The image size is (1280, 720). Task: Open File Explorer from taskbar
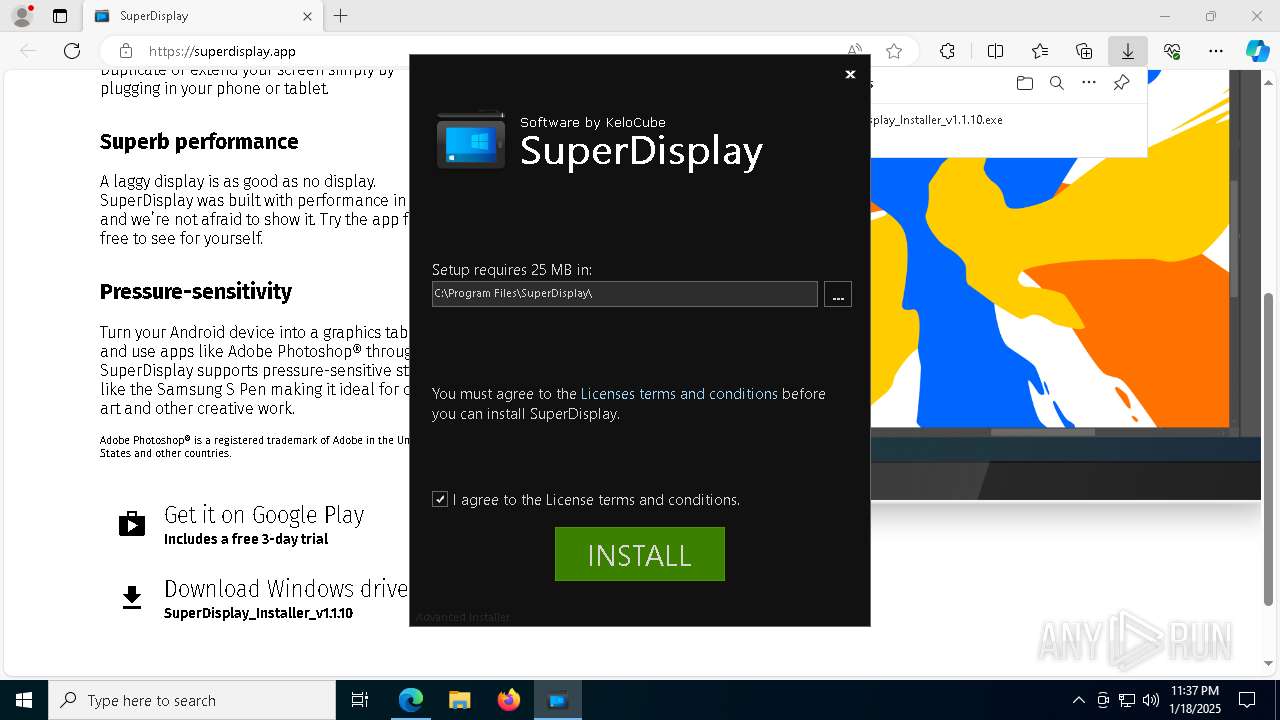click(460, 700)
